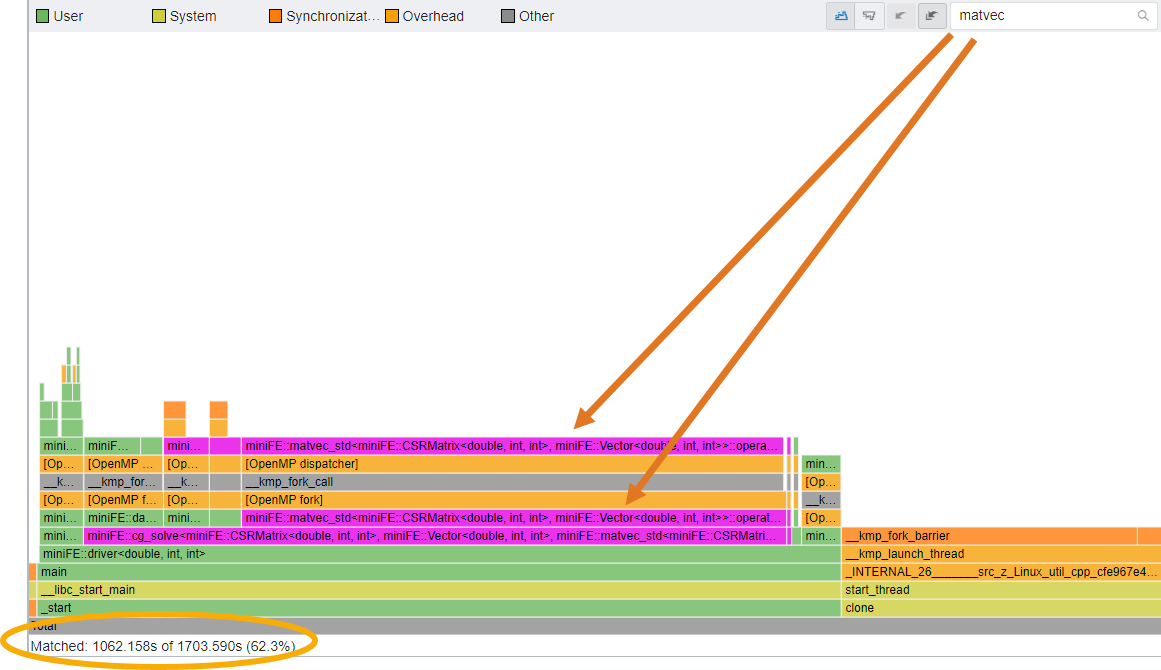Screen dimensions: 1161x670
Task: Select the wide [OpenMP dispatcher] frame
Action: pos(512,464)
